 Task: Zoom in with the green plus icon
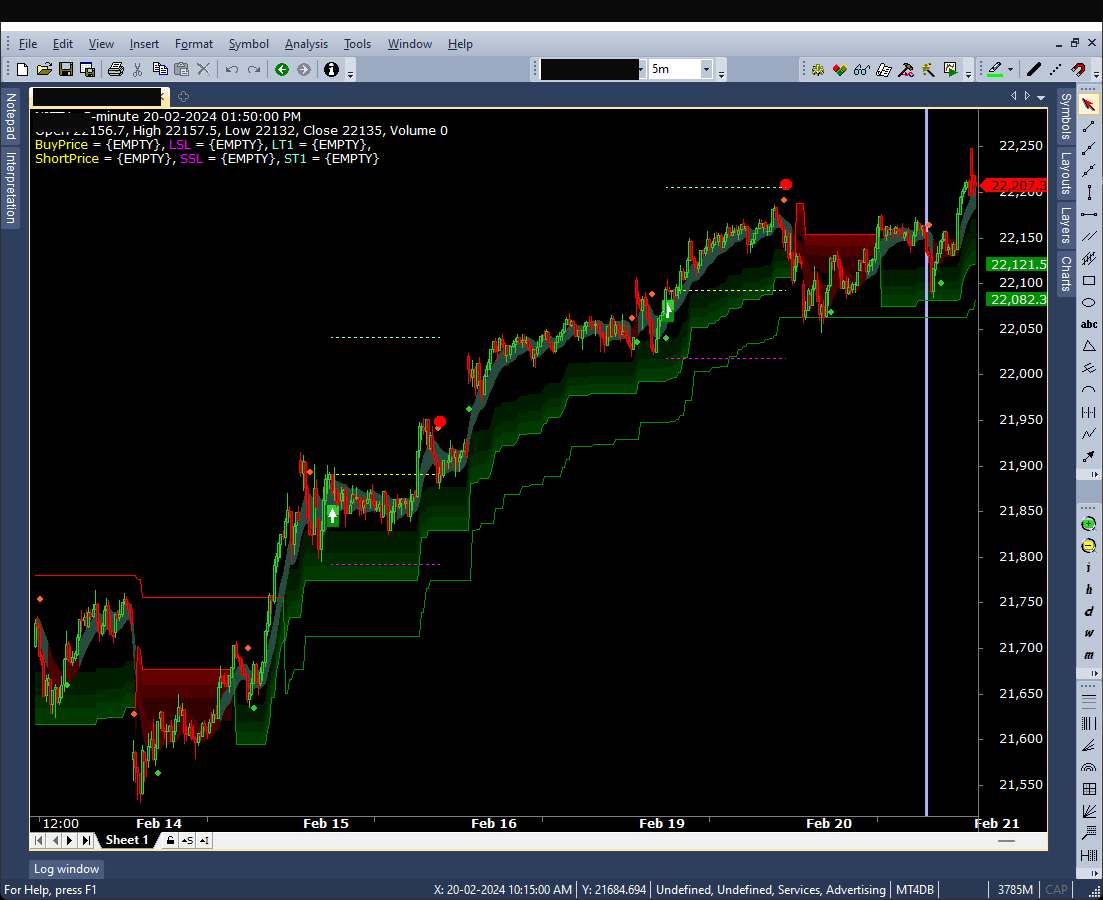pyautogui.click(x=1088, y=524)
